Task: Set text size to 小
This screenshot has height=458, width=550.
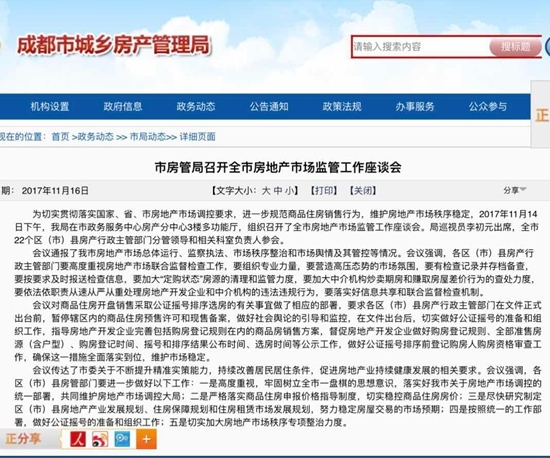Action: click(289, 191)
